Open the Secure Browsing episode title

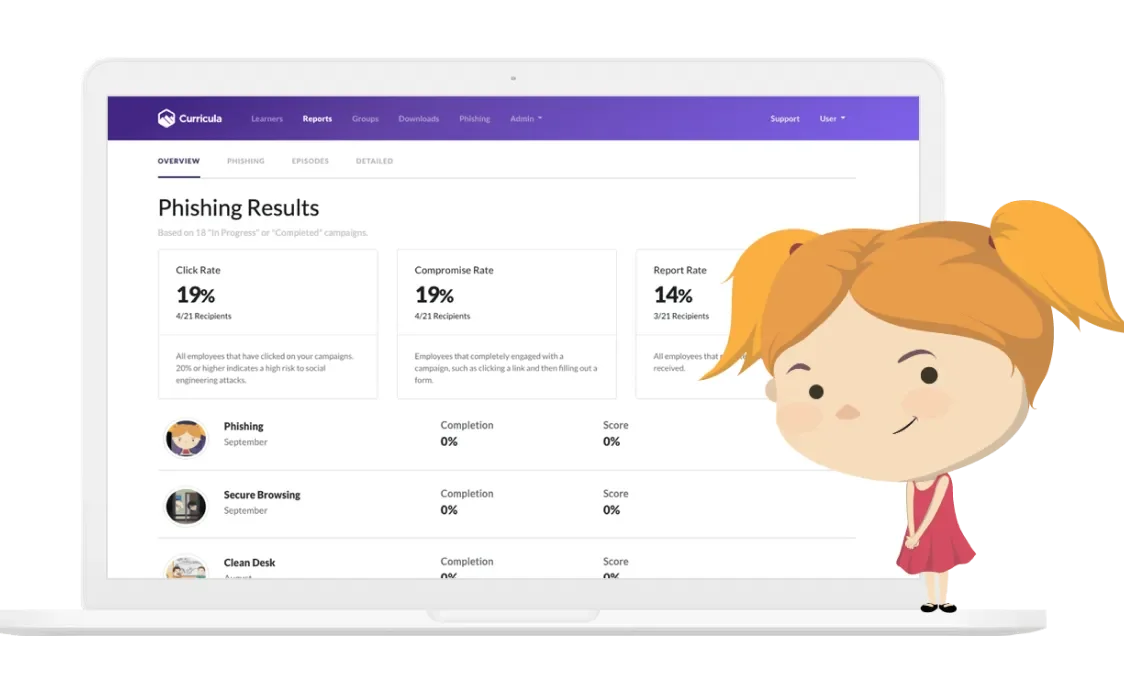[262, 495]
